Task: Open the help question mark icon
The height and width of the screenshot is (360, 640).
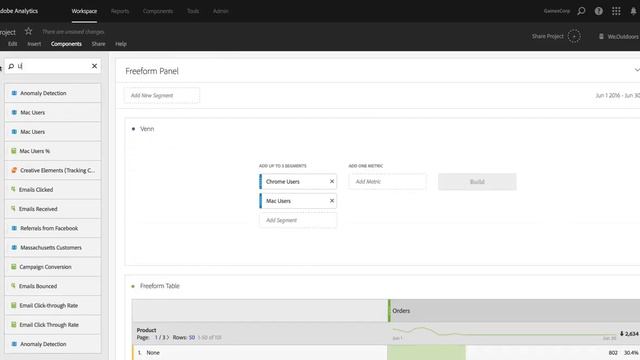Action: tap(598, 11)
